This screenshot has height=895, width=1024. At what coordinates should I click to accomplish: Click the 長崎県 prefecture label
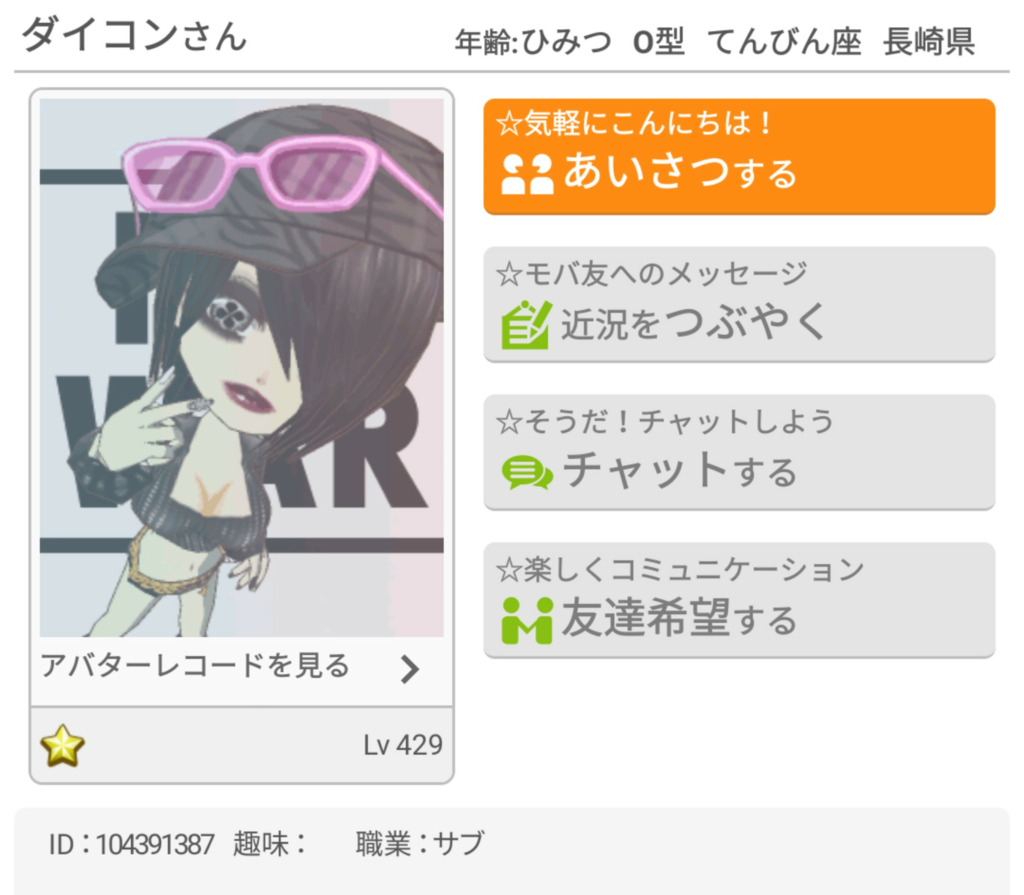(929, 42)
